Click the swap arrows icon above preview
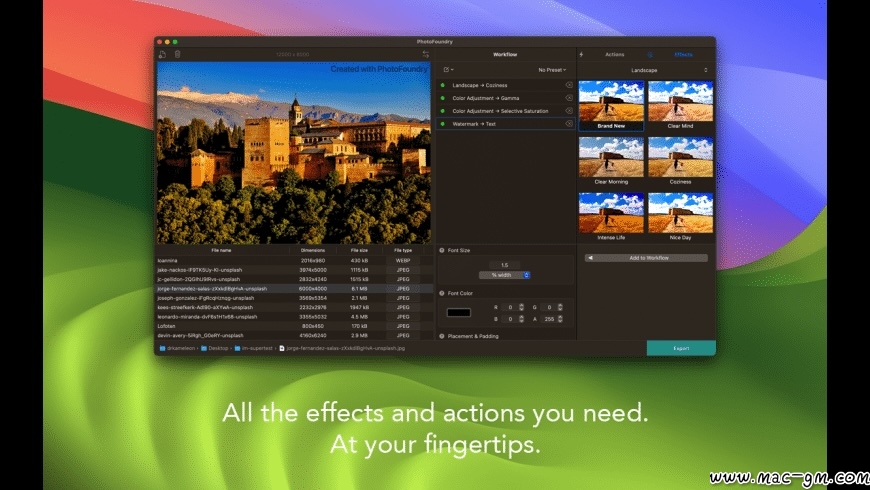Screen dimensions: 870x490 coord(426,54)
